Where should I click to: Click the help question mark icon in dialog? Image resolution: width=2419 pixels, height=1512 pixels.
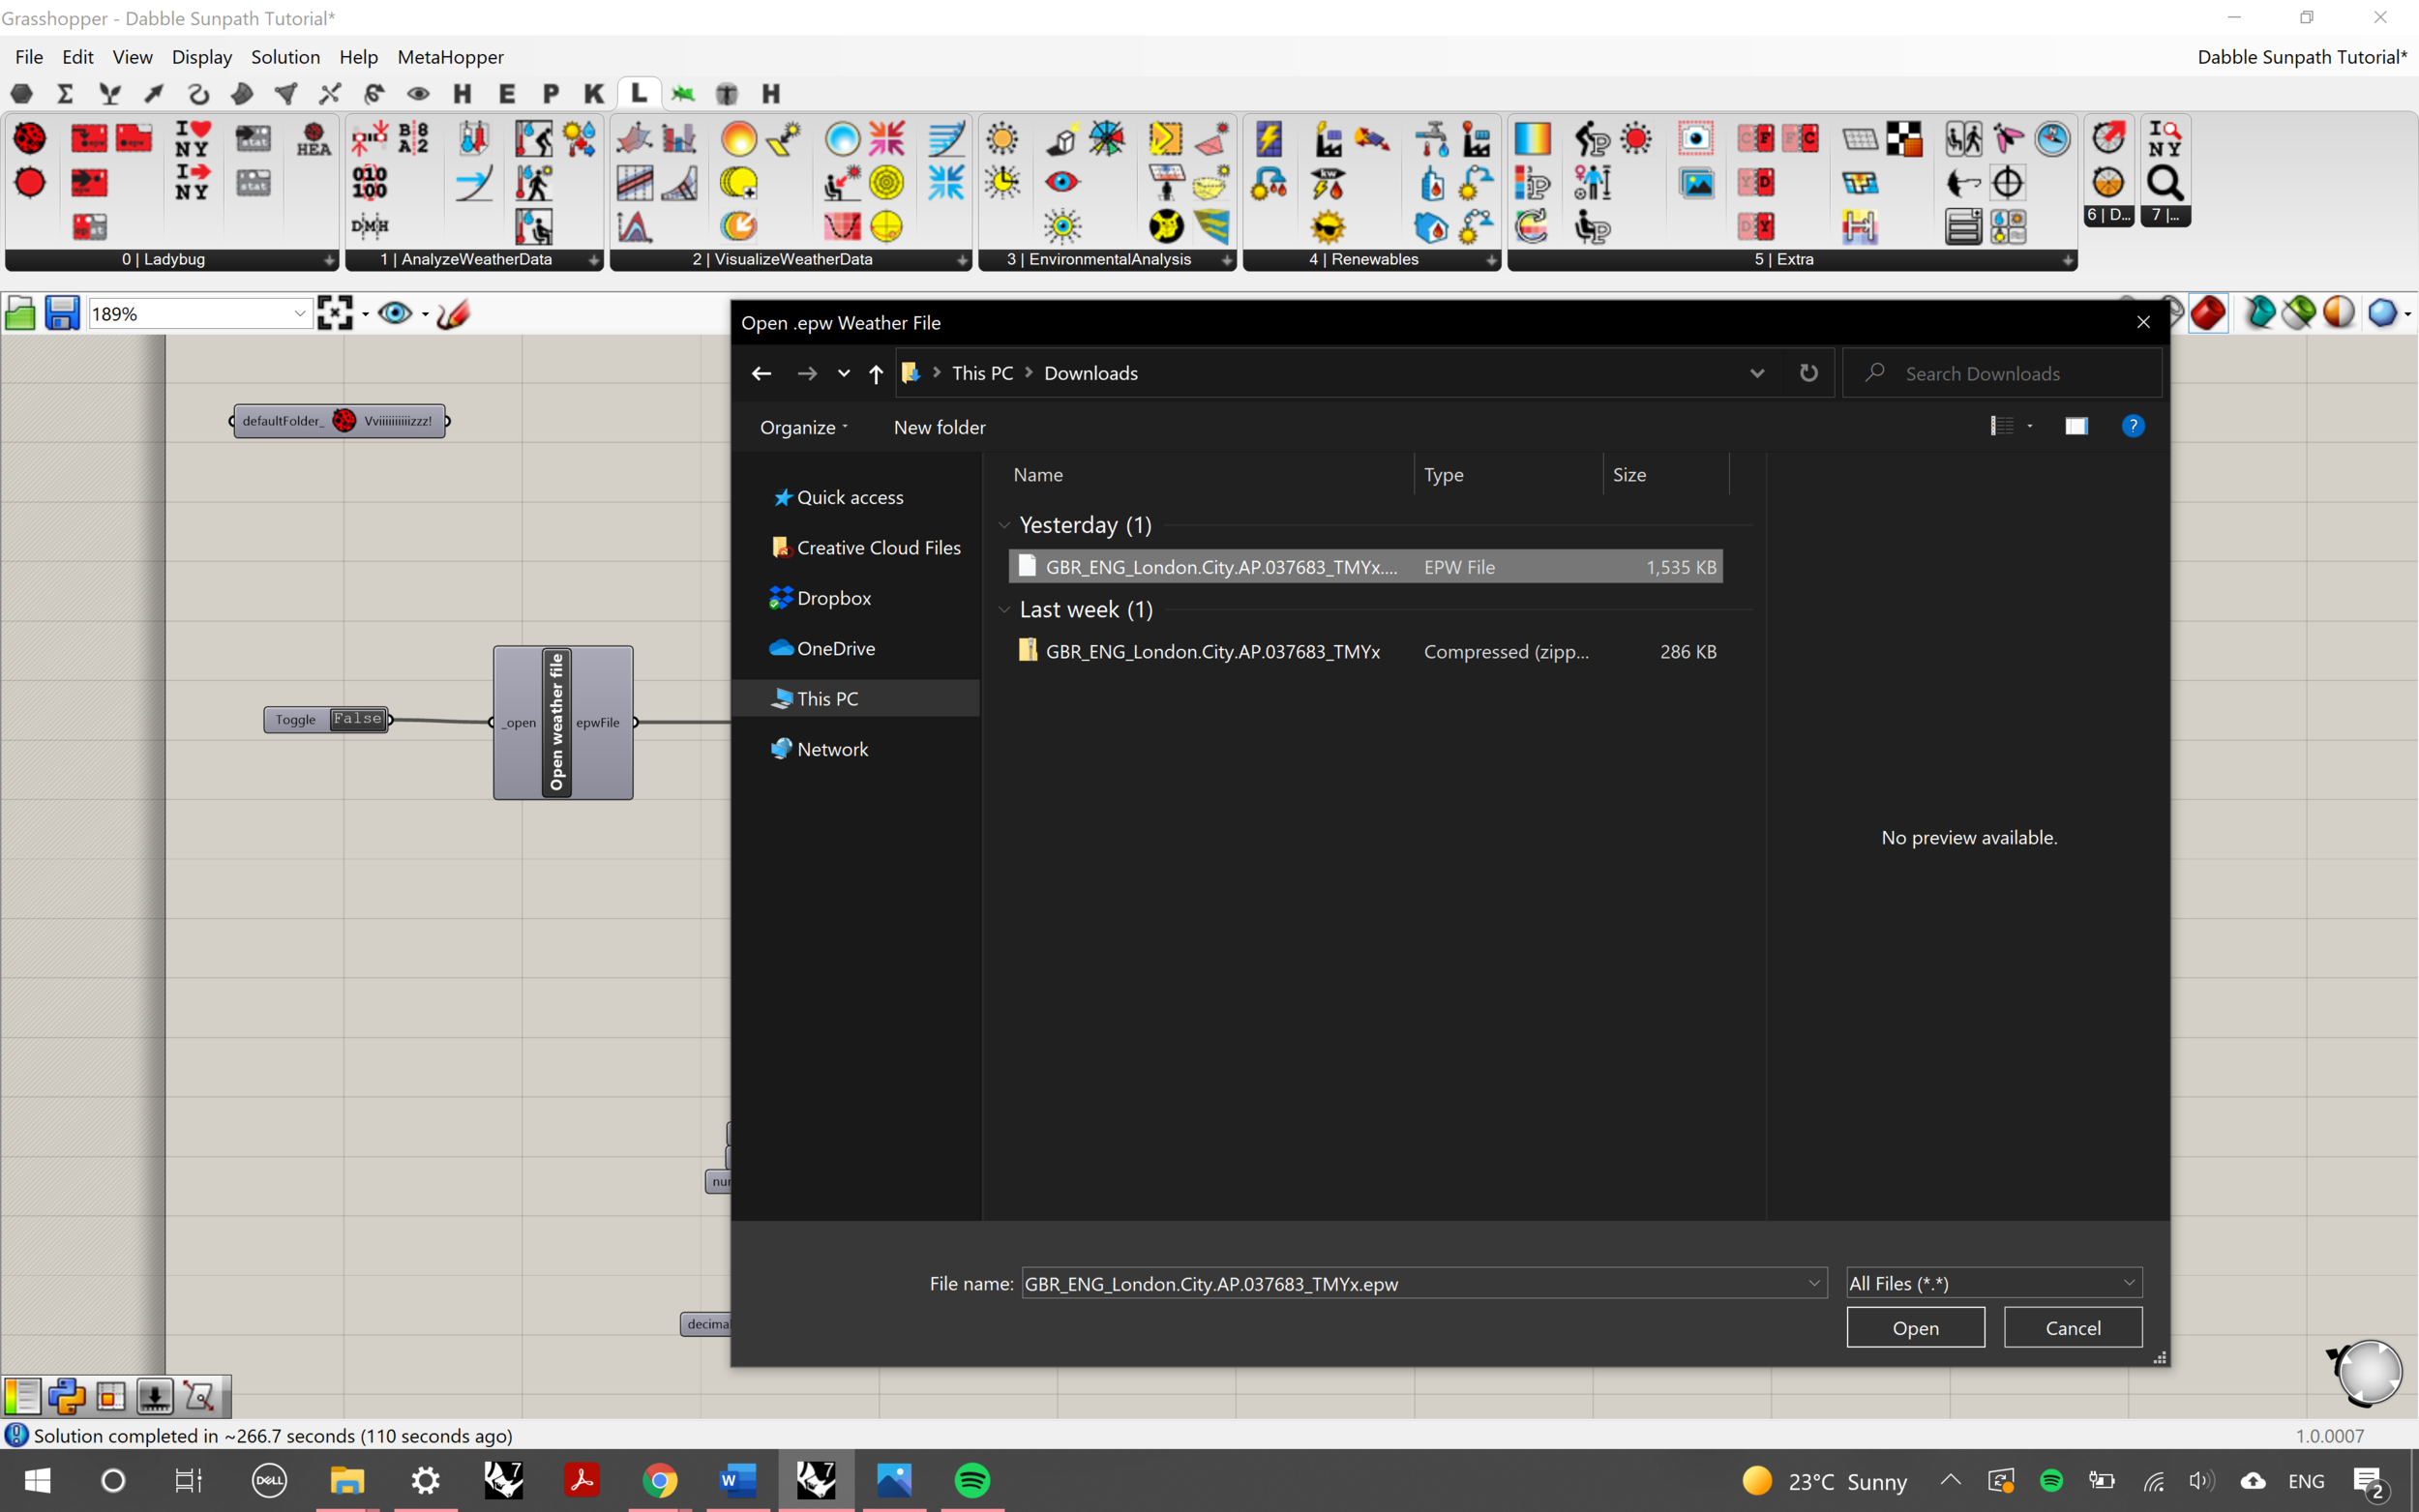pos(2132,426)
